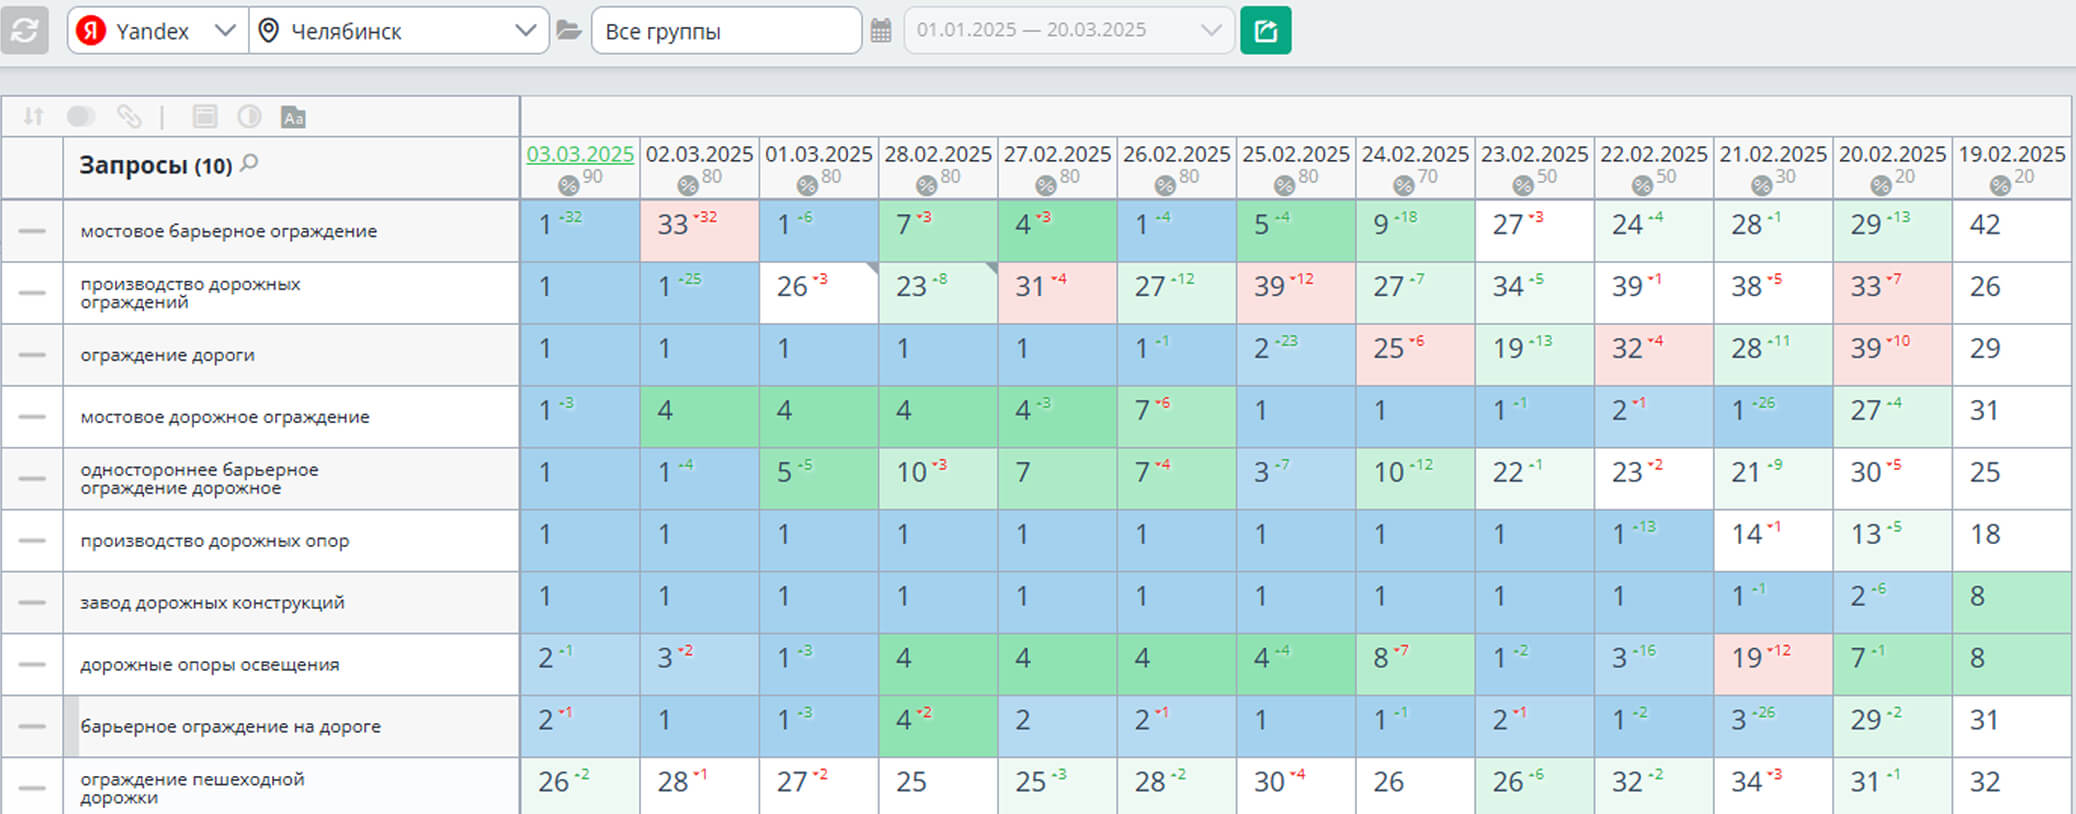This screenshot has height=814, width=2076.
Task: Click the location pin icon beside Челябинск
Action: point(268,31)
